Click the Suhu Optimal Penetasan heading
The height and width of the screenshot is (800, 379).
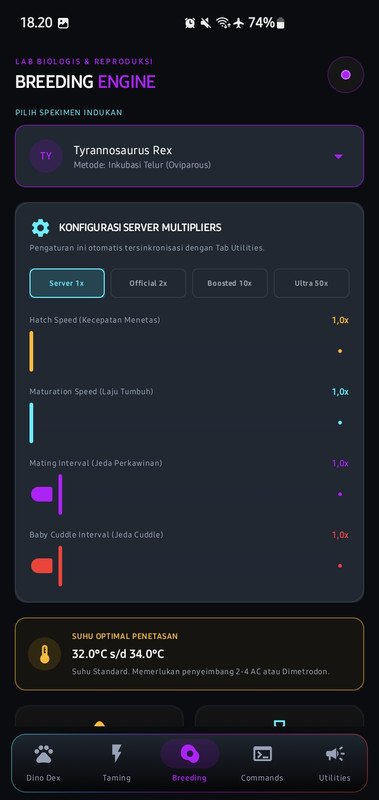click(x=125, y=636)
